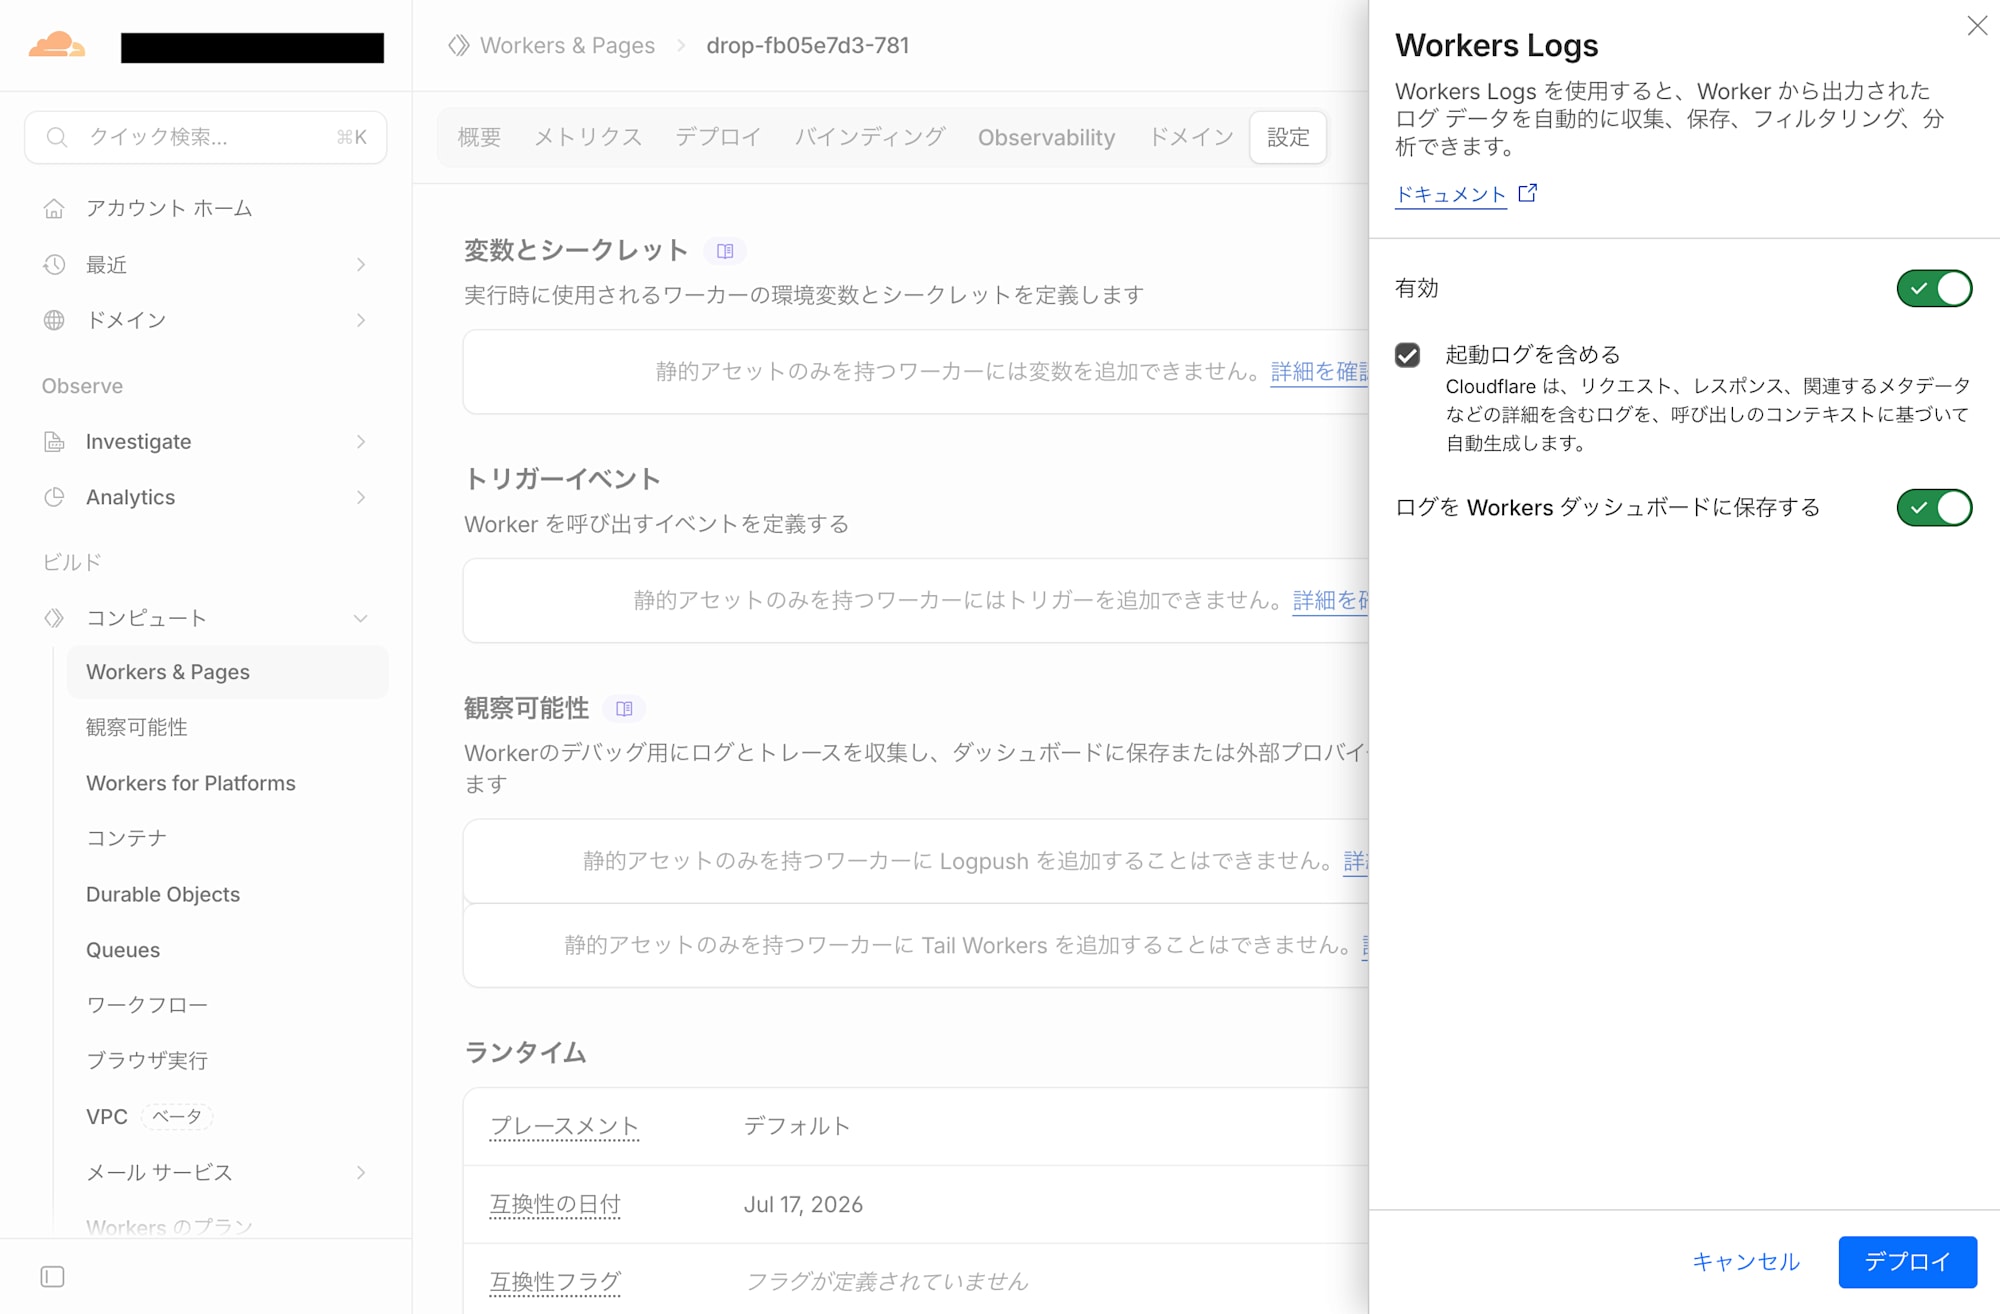This screenshot has height=1314, width=2000.
Task: Open docs icon next to 変数とシークレット
Action: 725,251
